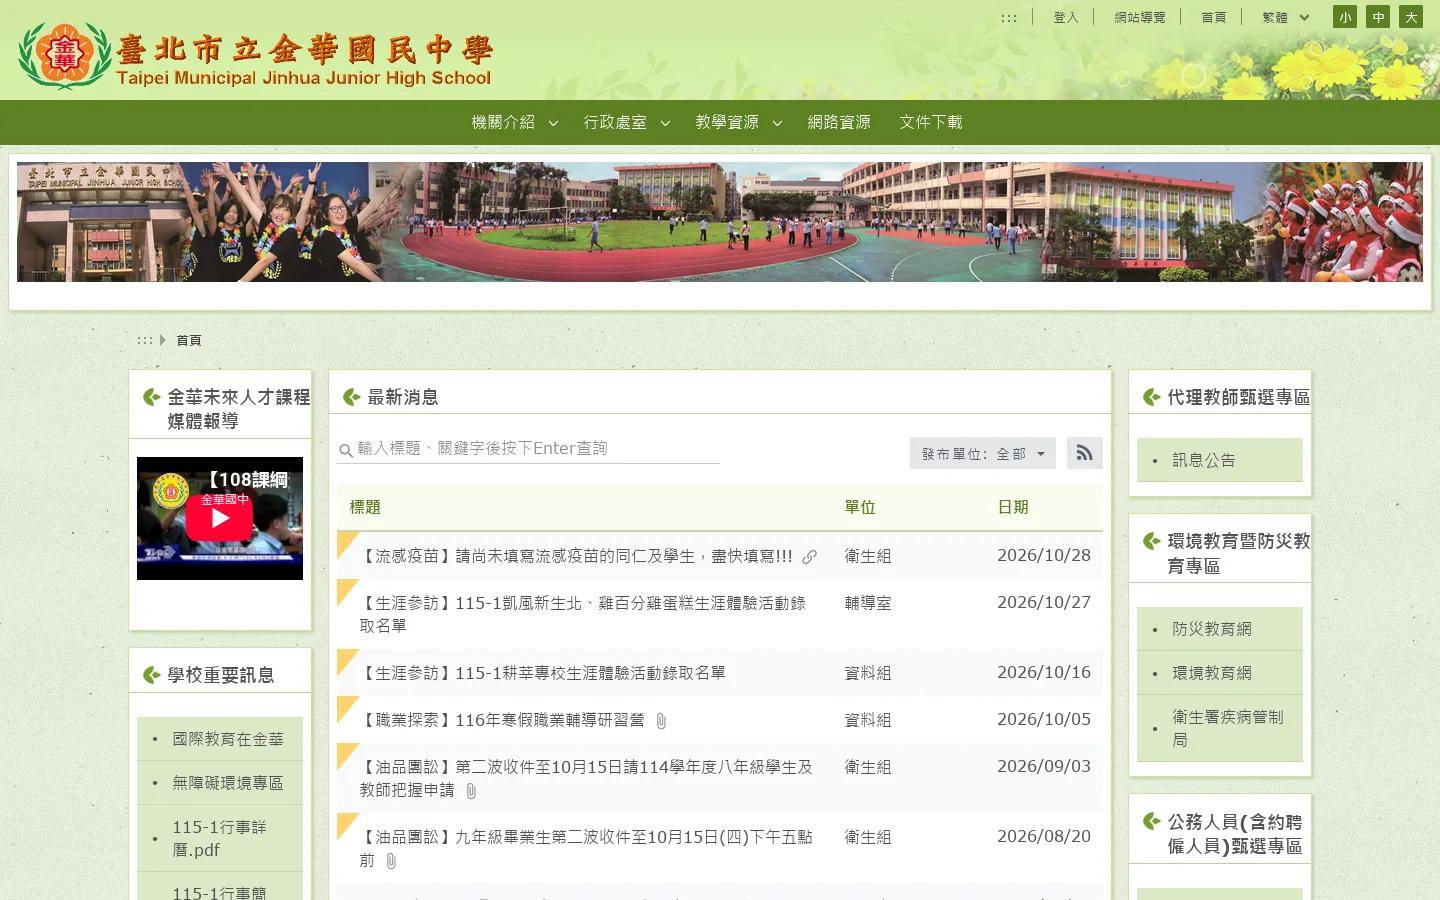Open the 繁體 language dropdown
Image resolution: width=1440 pixels, height=900 pixels.
click(1285, 18)
